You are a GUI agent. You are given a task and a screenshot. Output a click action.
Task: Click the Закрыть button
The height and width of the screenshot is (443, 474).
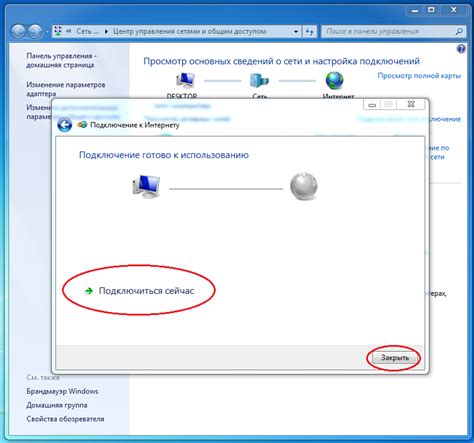pyautogui.click(x=395, y=358)
